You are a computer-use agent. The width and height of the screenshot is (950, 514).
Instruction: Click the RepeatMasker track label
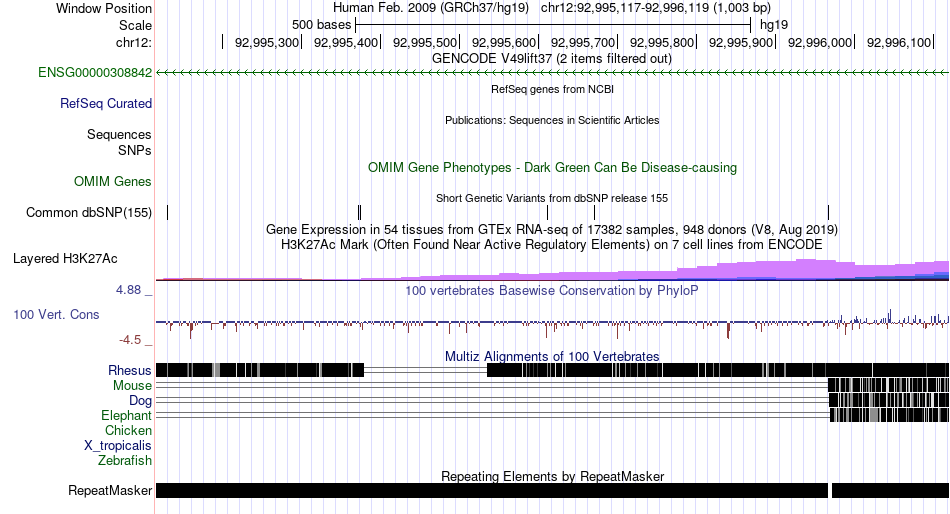tap(110, 490)
